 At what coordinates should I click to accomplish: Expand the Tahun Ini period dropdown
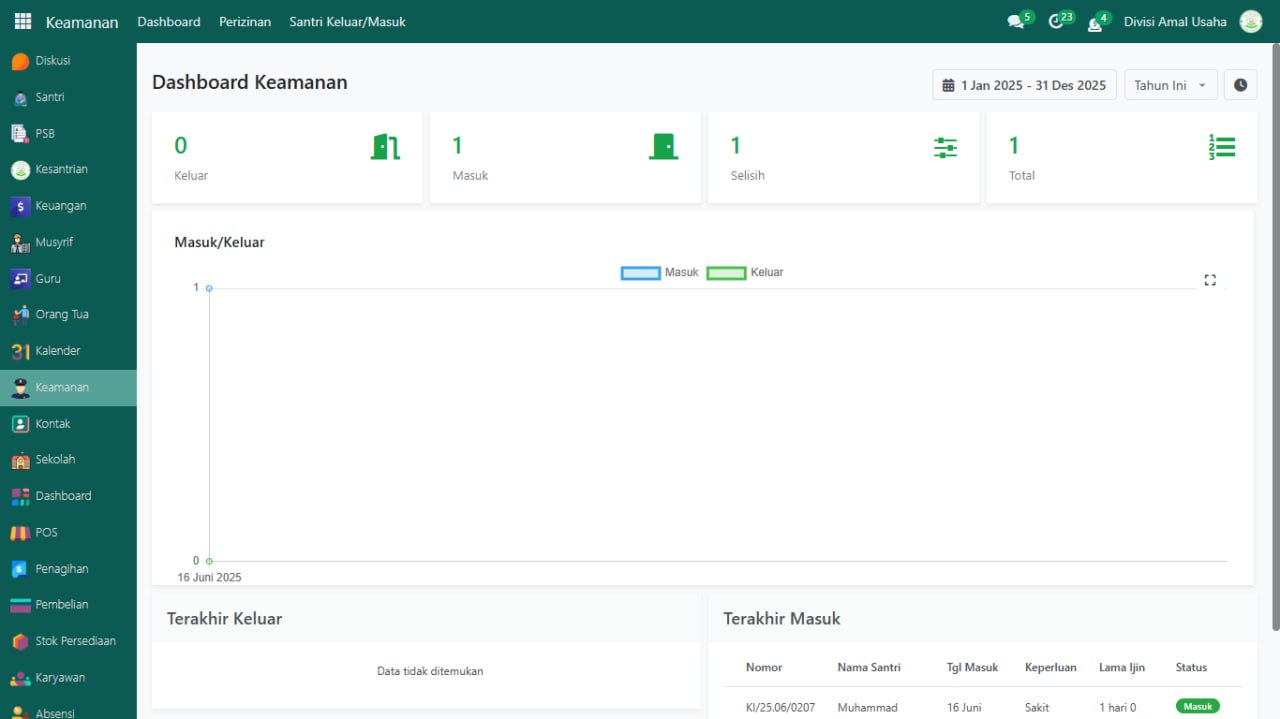point(1170,85)
